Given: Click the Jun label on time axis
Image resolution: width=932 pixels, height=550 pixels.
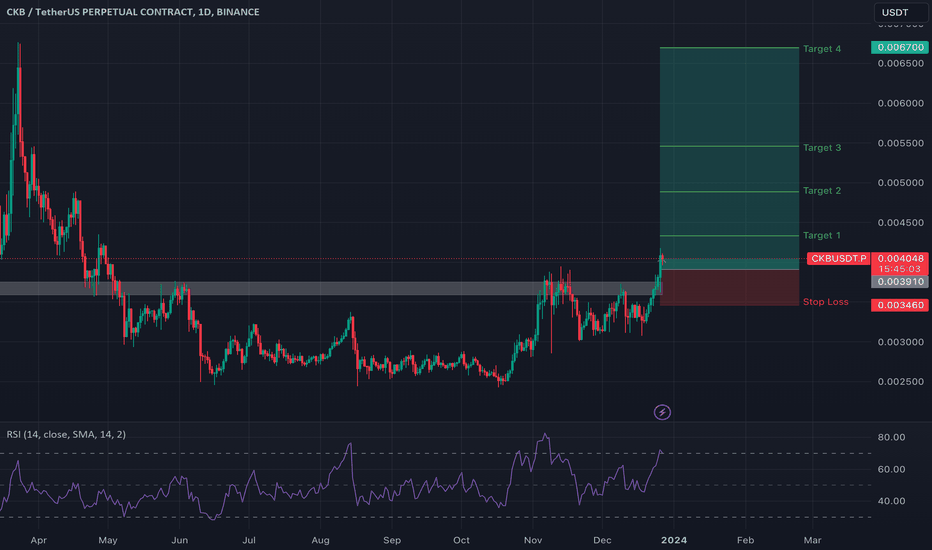Looking at the screenshot, I should (x=180, y=540).
